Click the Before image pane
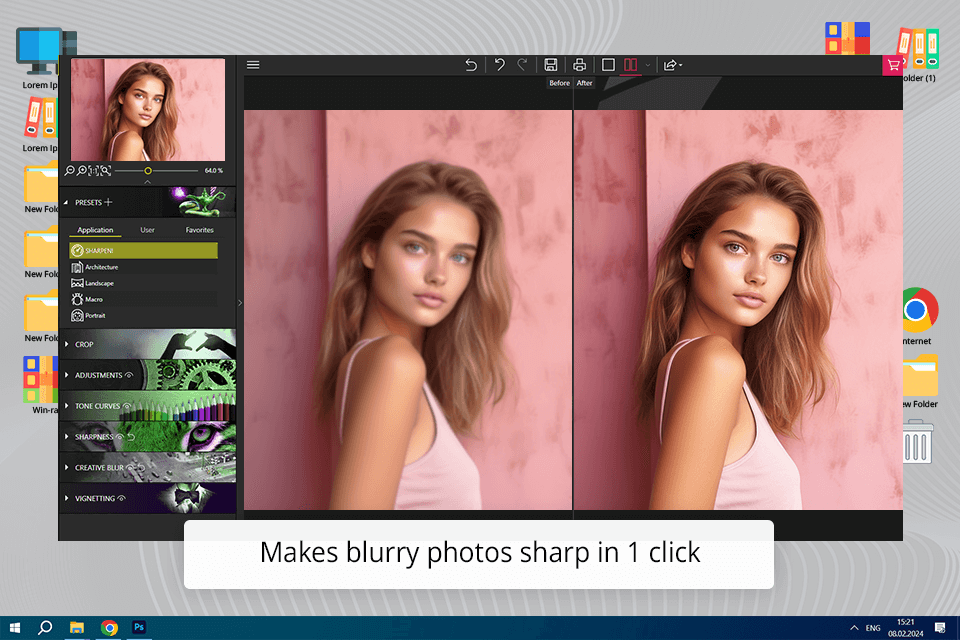The height and width of the screenshot is (640, 960). tap(408, 310)
